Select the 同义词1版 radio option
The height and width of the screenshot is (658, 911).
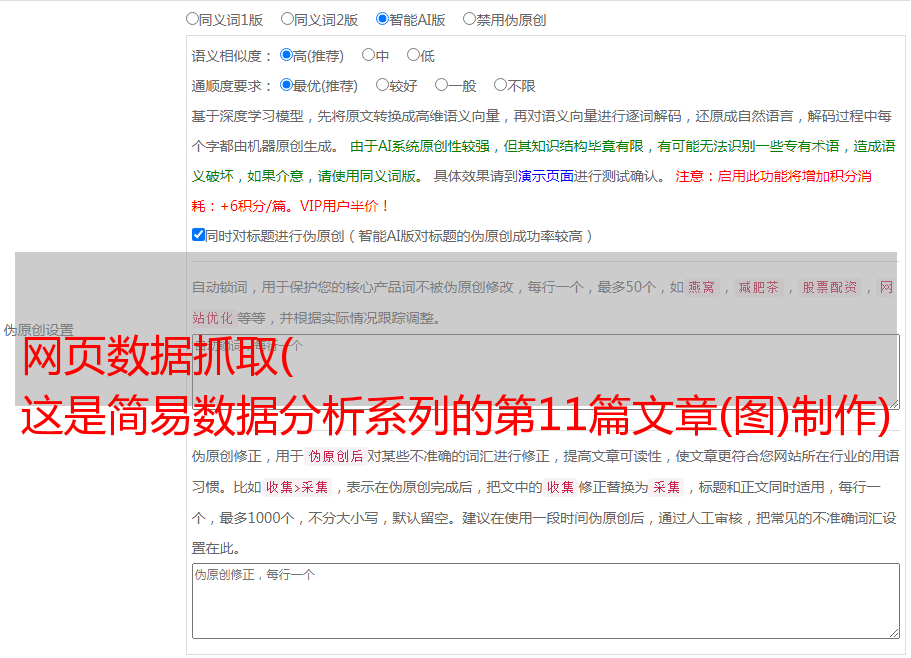192,19
